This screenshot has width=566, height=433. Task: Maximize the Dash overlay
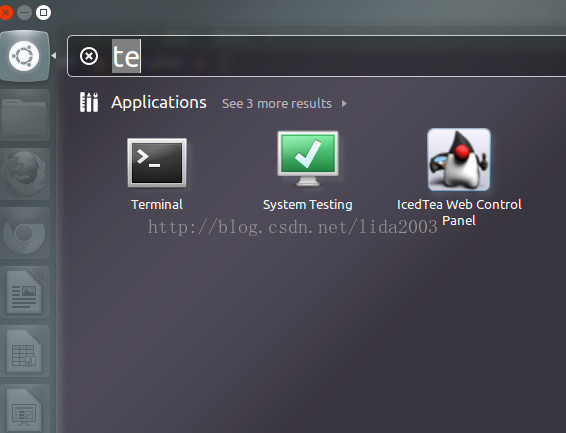point(43,13)
